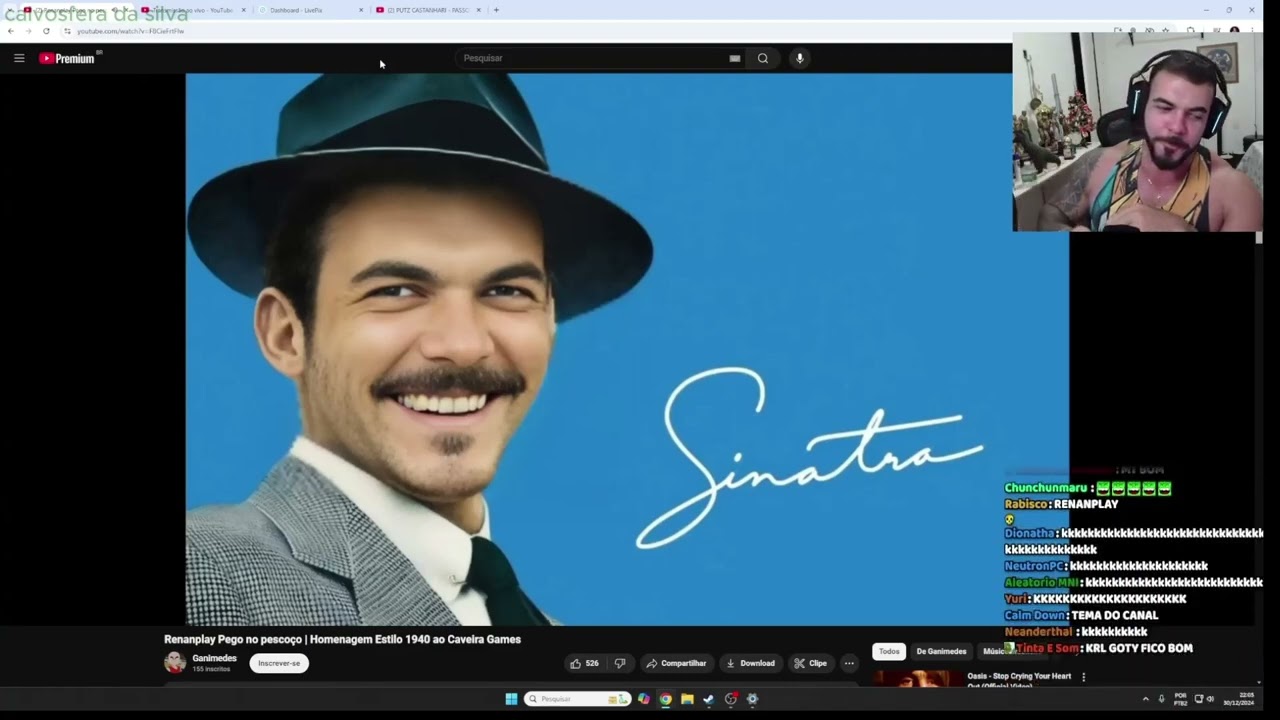Image resolution: width=1280 pixels, height=720 pixels.
Task: Open File Explorer from taskbar
Action: pyautogui.click(x=687, y=699)
